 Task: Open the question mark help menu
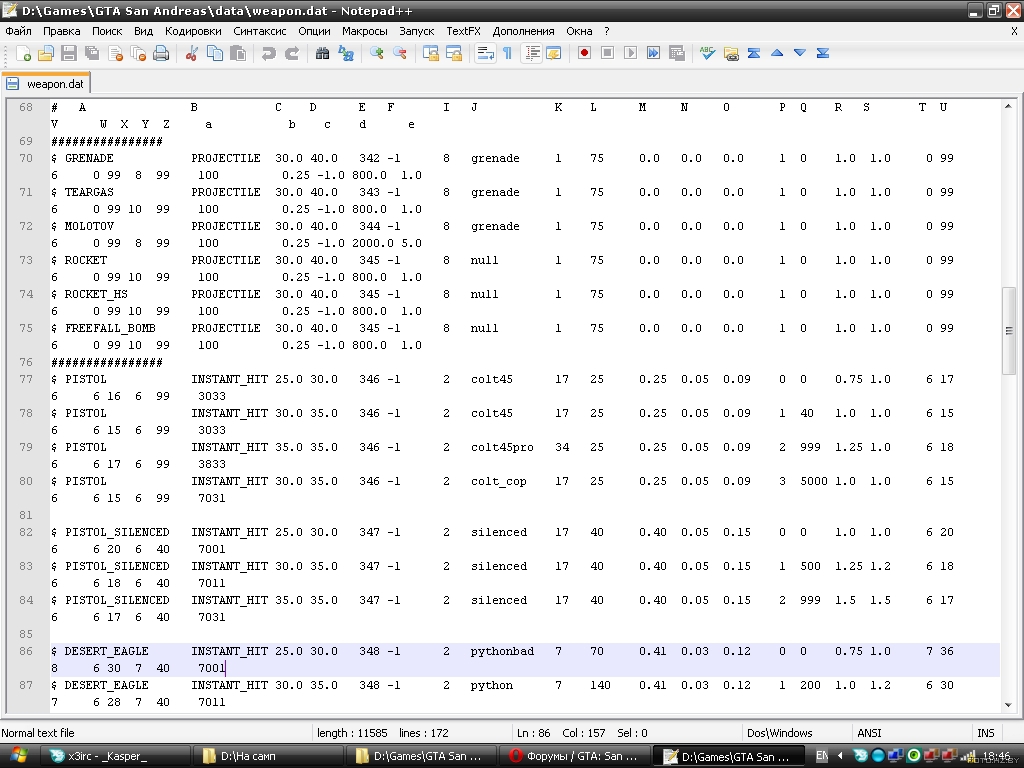(x=607, y=31)
